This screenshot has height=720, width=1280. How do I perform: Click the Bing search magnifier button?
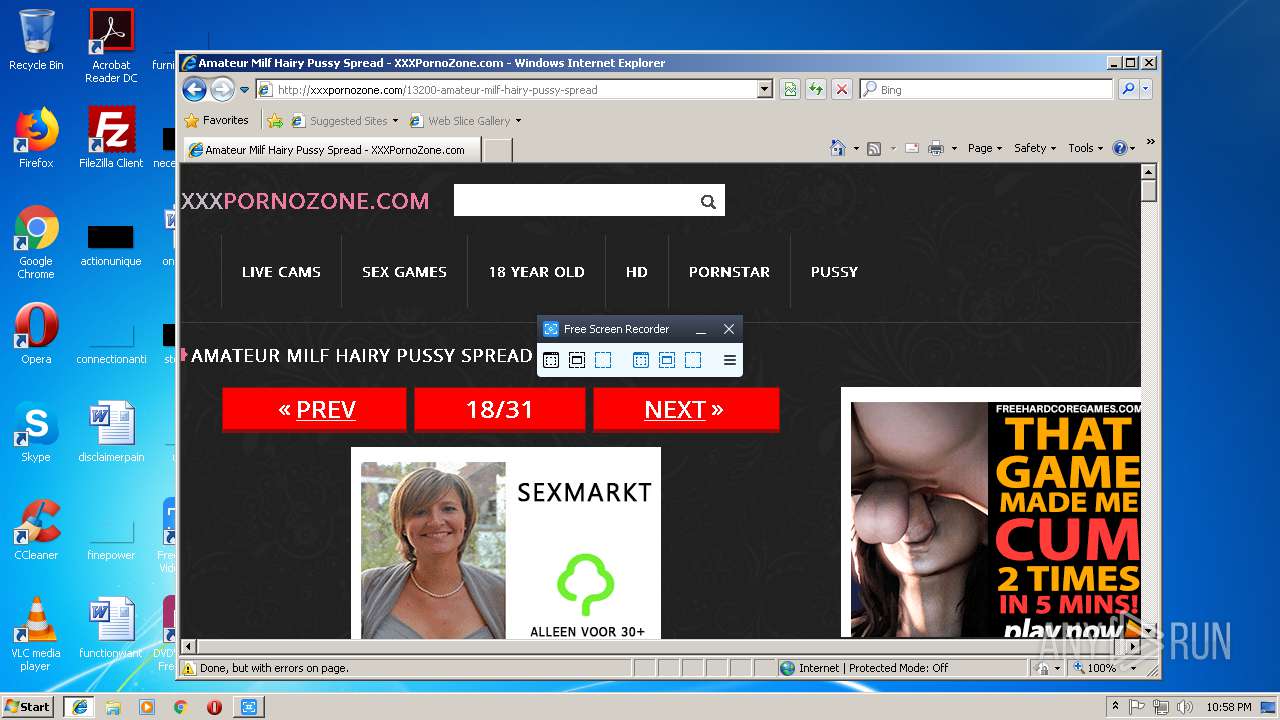1128,89
